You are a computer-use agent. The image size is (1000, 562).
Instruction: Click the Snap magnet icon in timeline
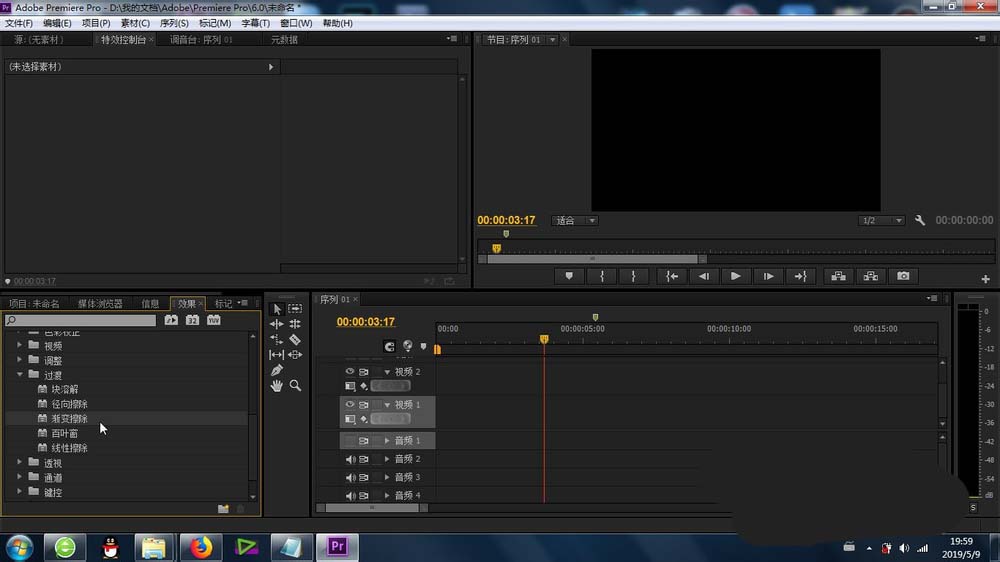389,346
